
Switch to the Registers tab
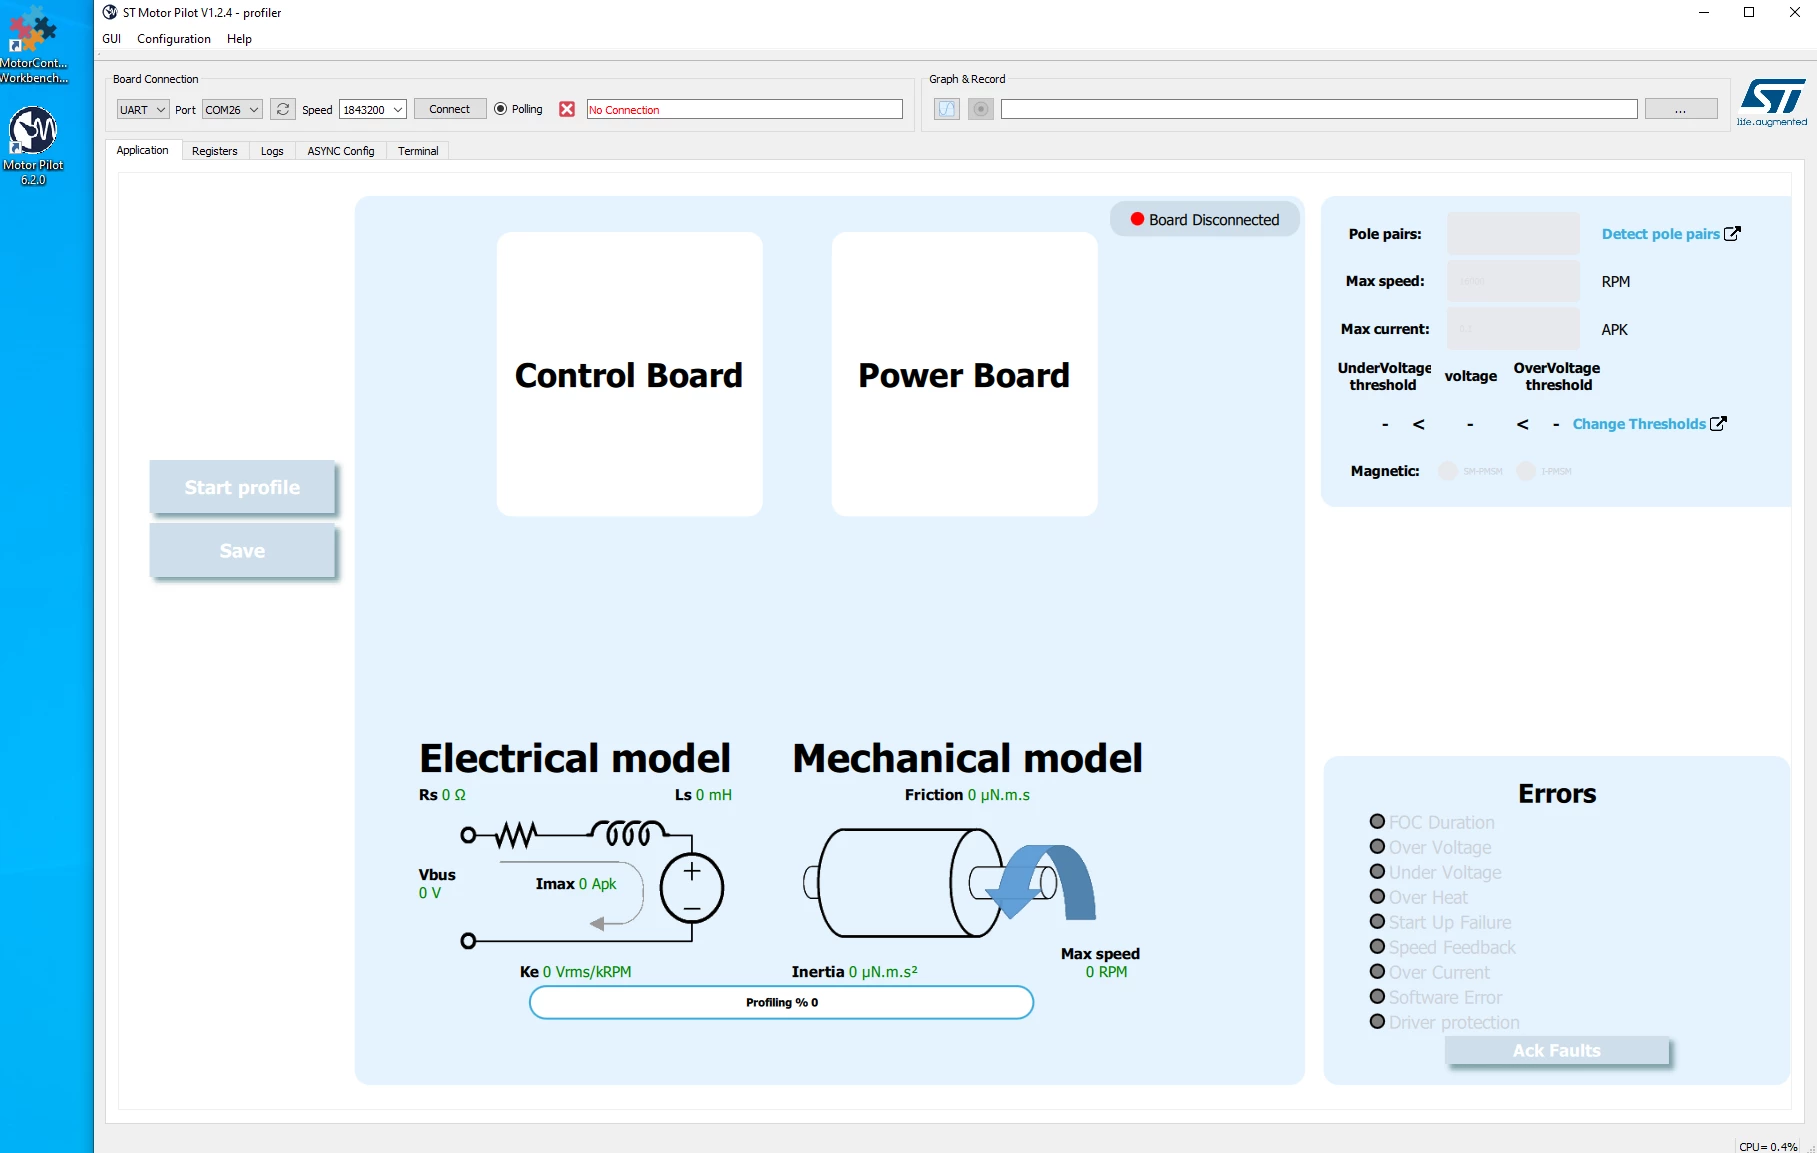click(215, 151)
